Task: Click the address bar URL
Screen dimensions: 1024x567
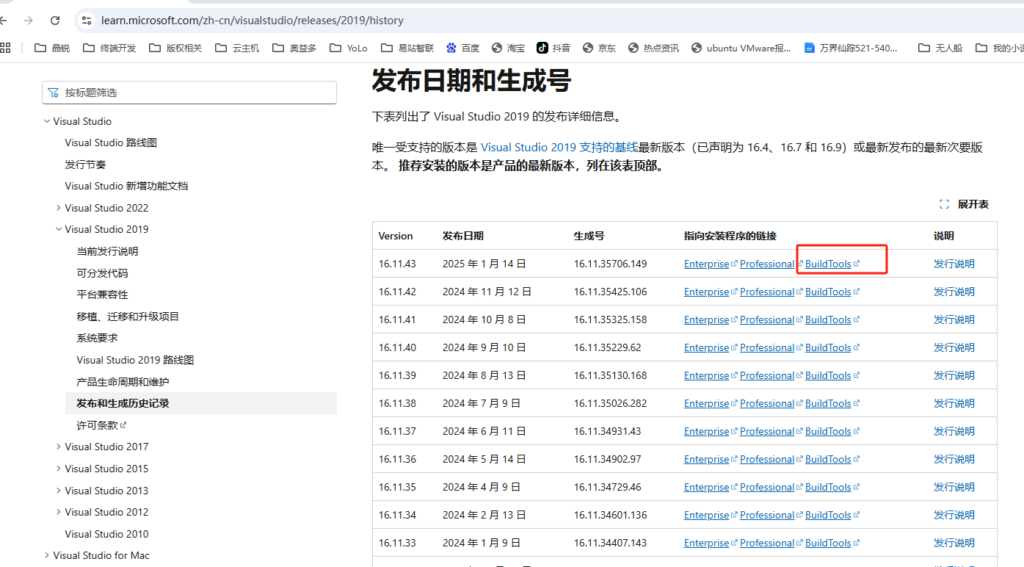Action: (252, 20)
